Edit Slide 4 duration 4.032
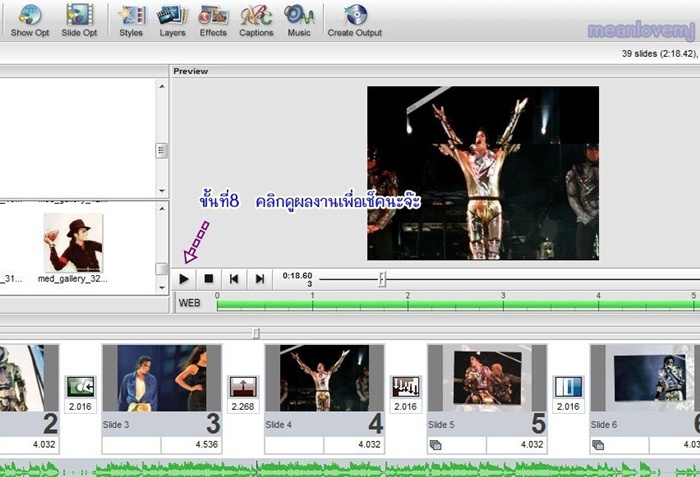Viewport: 700px width, 477px height. click(354, 445)
